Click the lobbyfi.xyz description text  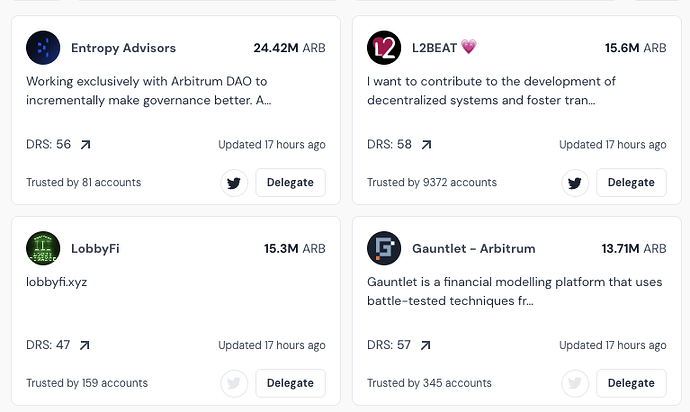tap(57, 282)
